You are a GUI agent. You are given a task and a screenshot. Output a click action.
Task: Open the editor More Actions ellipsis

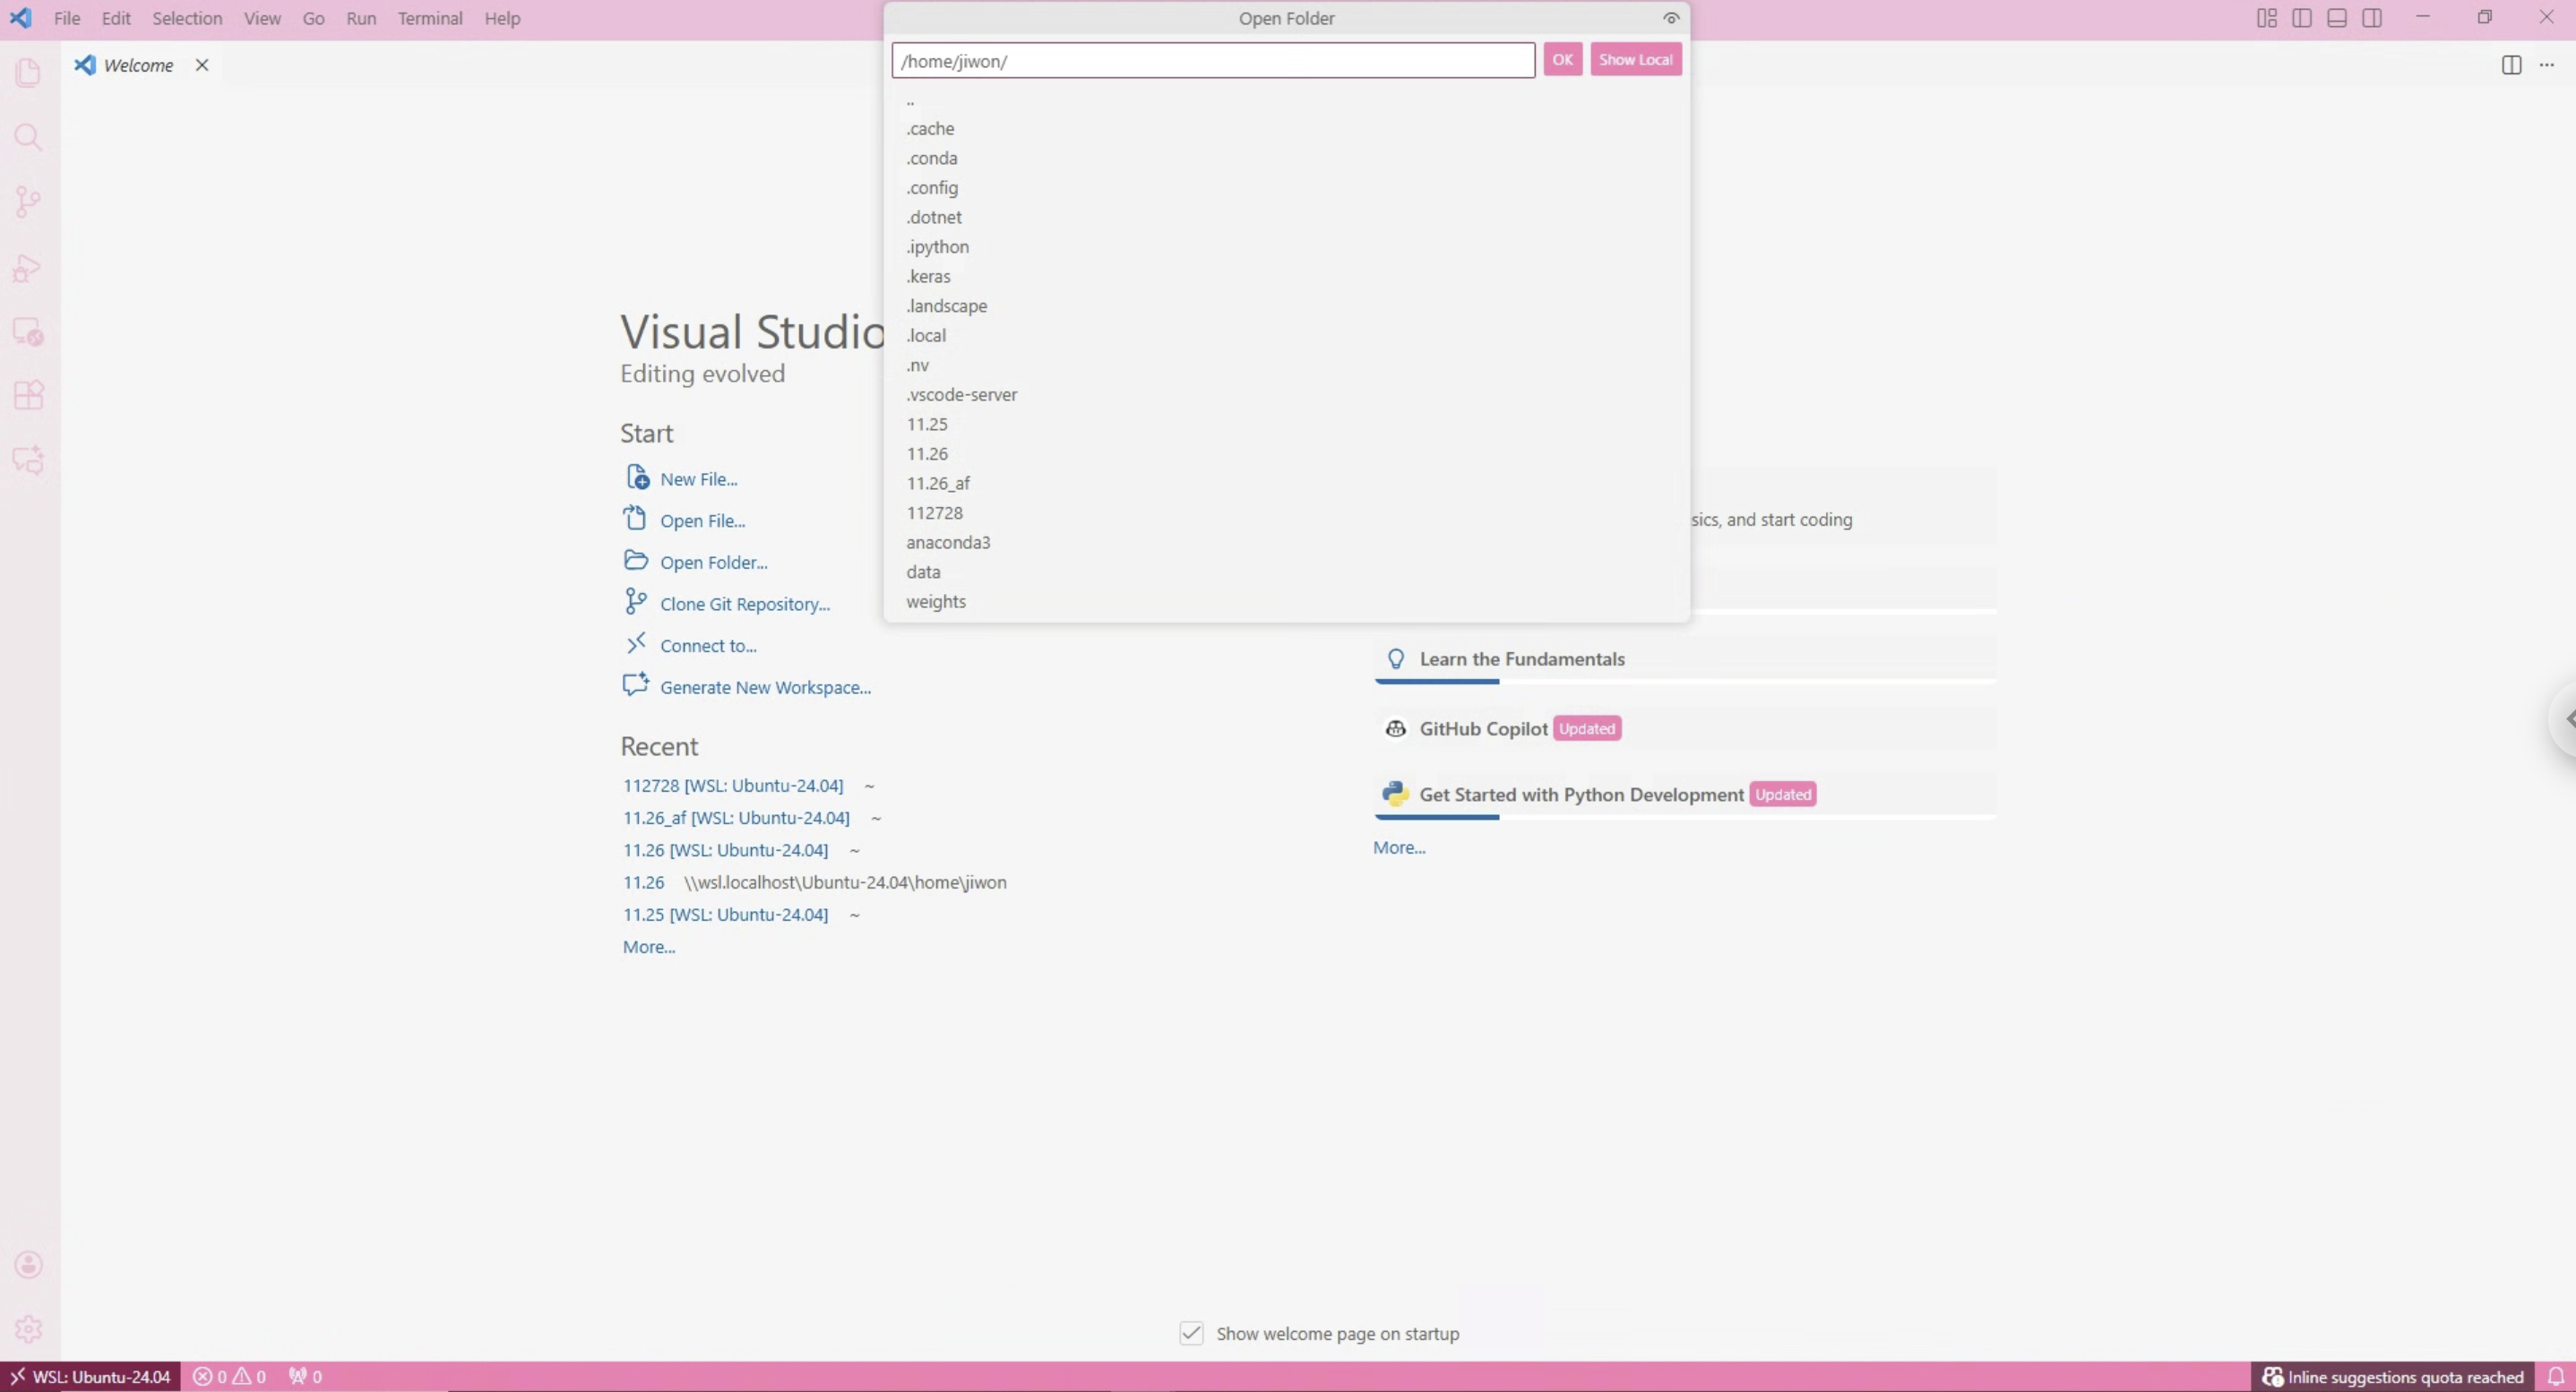click(x=2546, y=65)
